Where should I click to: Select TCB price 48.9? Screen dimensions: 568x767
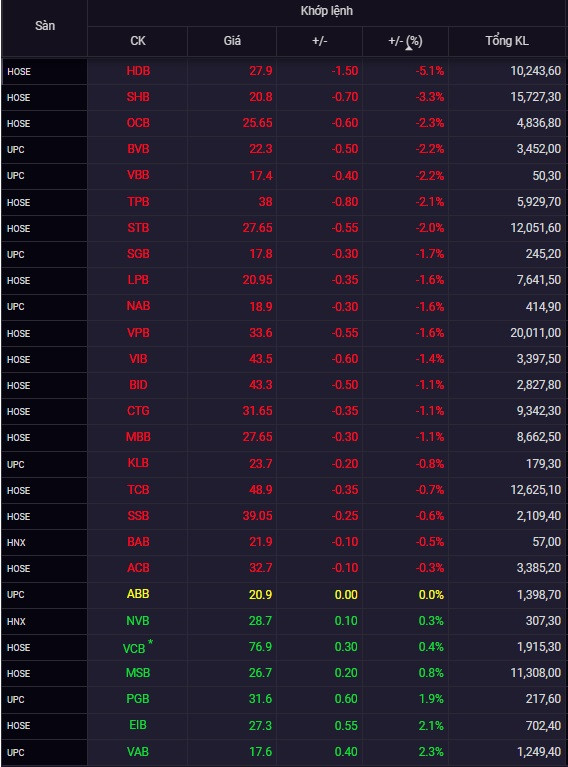260,490
